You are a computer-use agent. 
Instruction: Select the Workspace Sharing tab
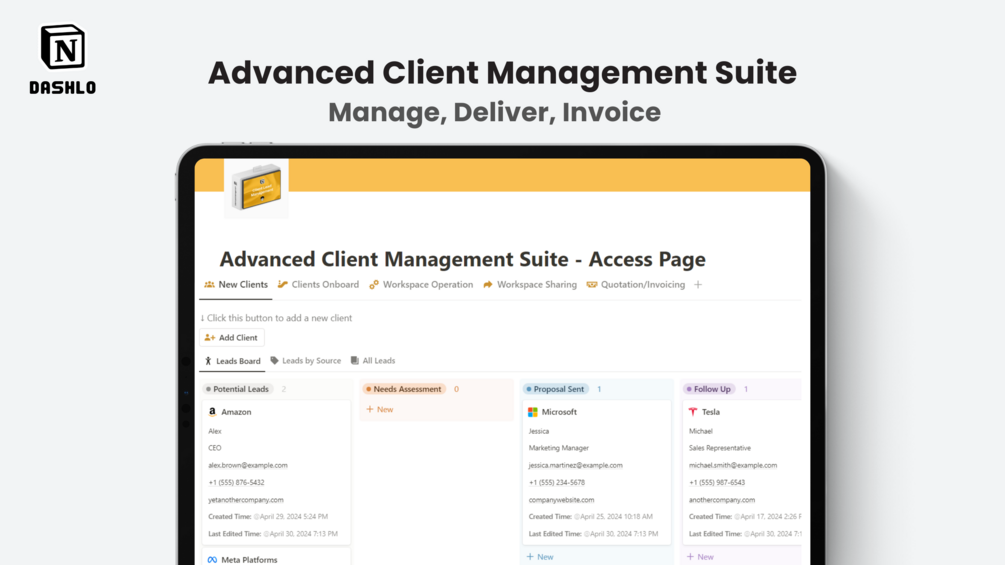pyautogui.click(x=530, y=284)
